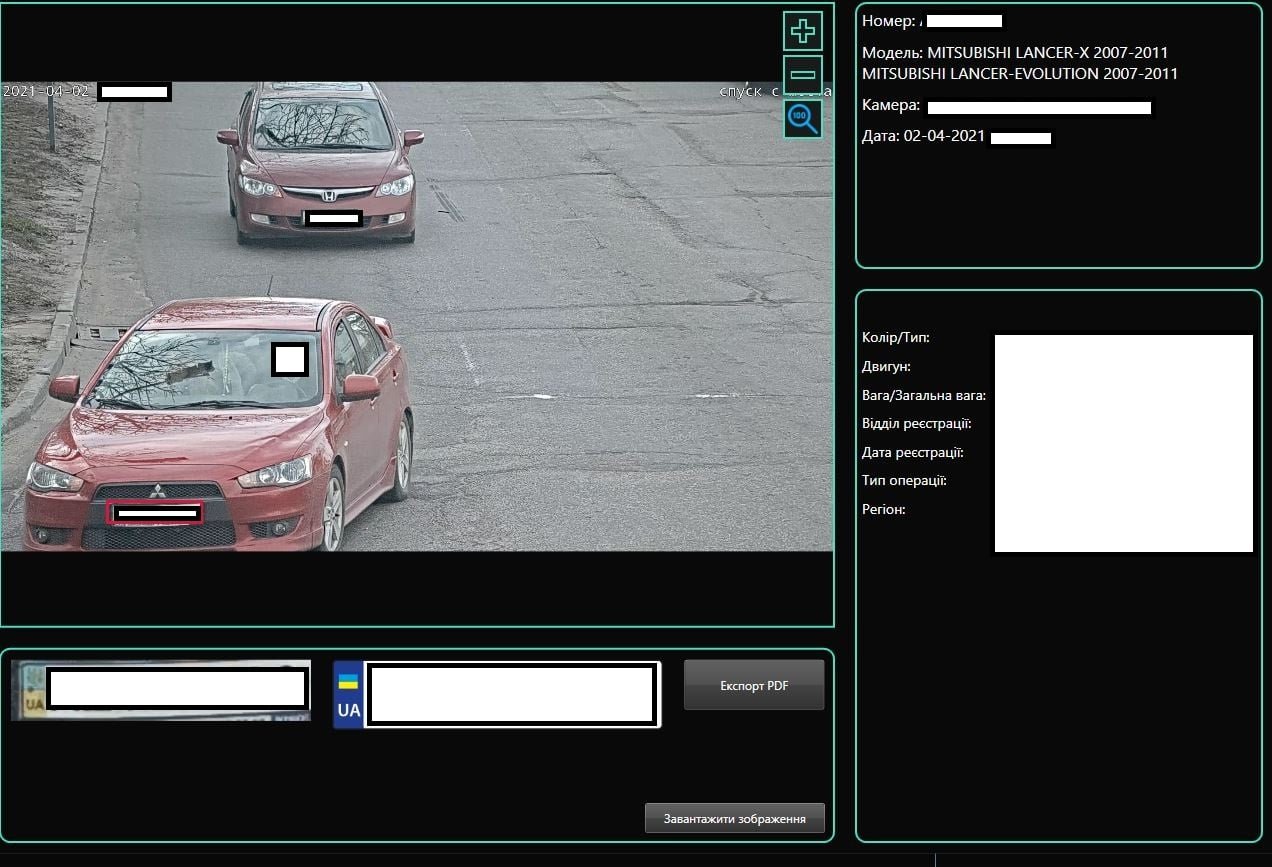Click the Модель MITSUBISHI LANCER-X text
This screenshot has height=867, width=1272.
1014,52
